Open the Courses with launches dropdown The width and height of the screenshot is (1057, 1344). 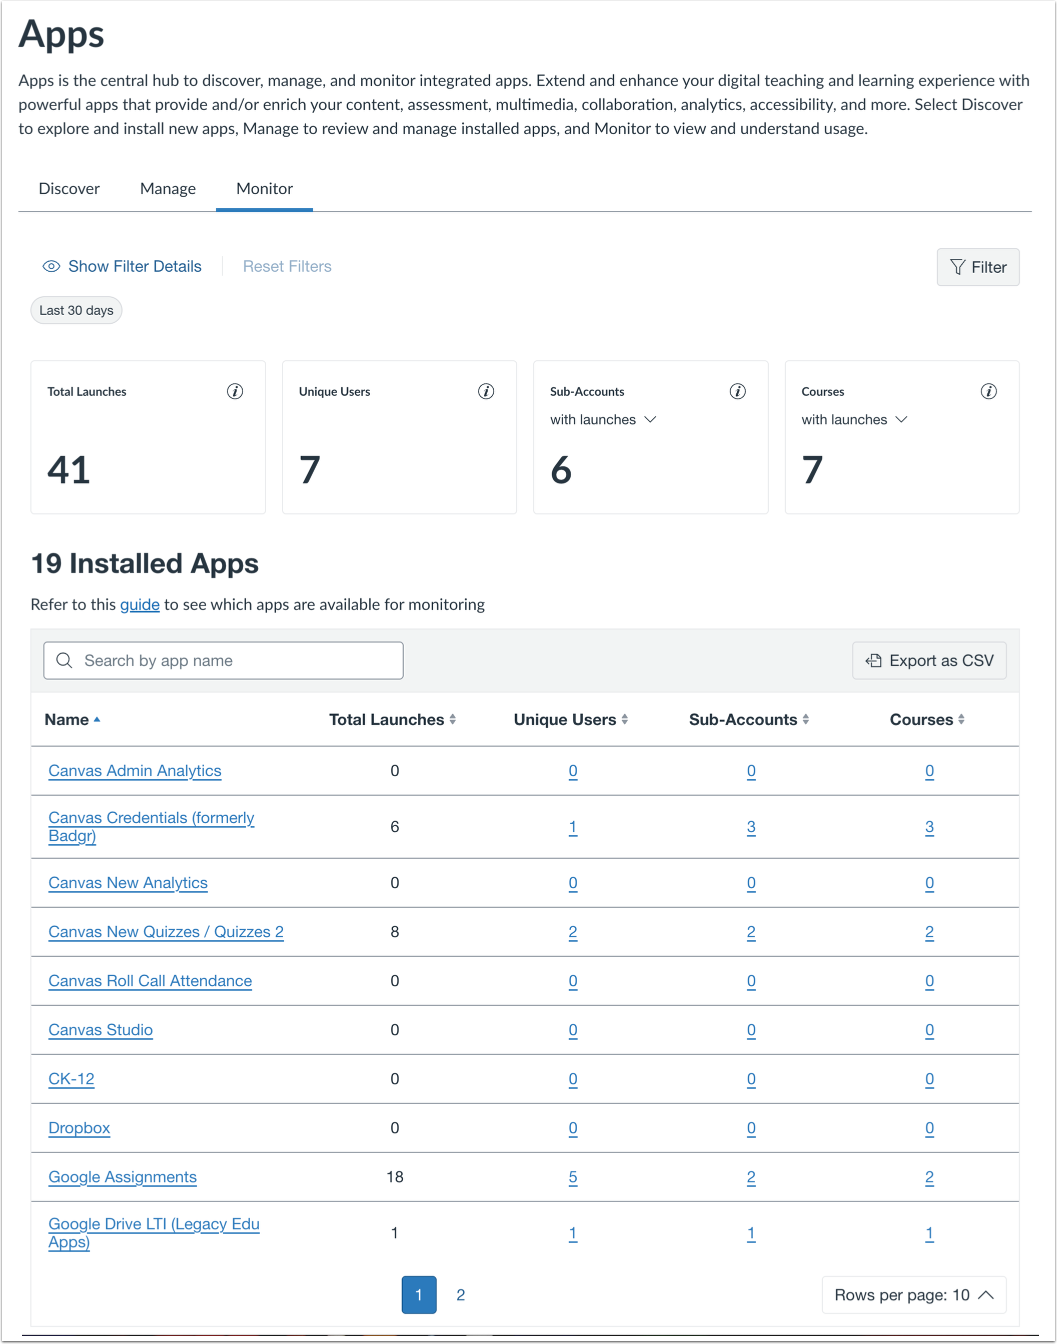(854, 419)
